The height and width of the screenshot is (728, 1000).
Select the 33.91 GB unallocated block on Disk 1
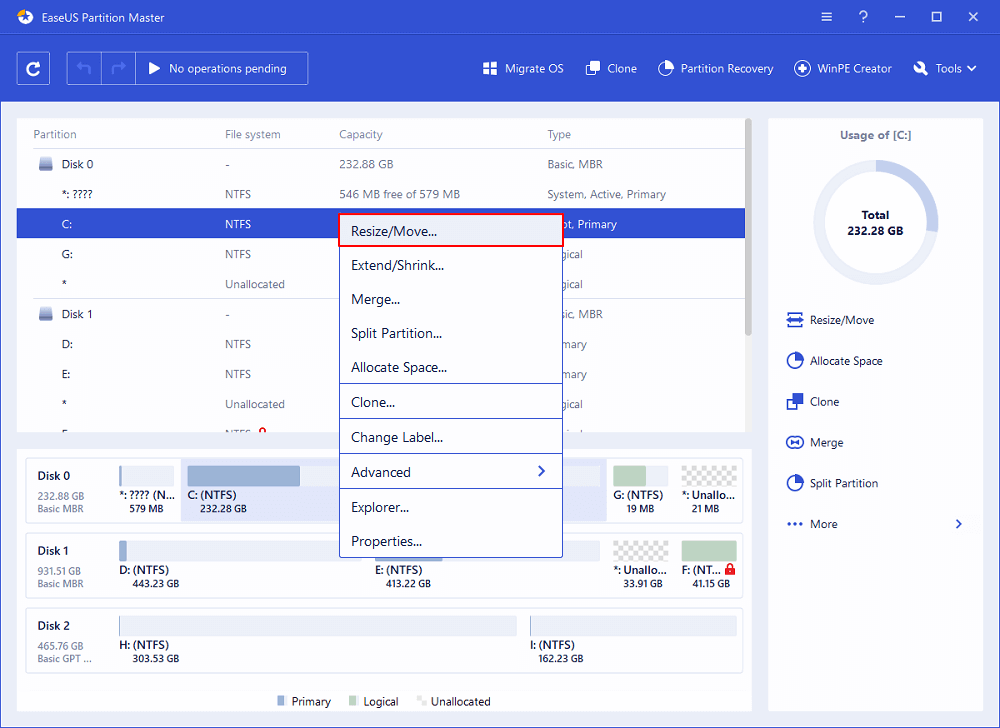pos(640,565)
